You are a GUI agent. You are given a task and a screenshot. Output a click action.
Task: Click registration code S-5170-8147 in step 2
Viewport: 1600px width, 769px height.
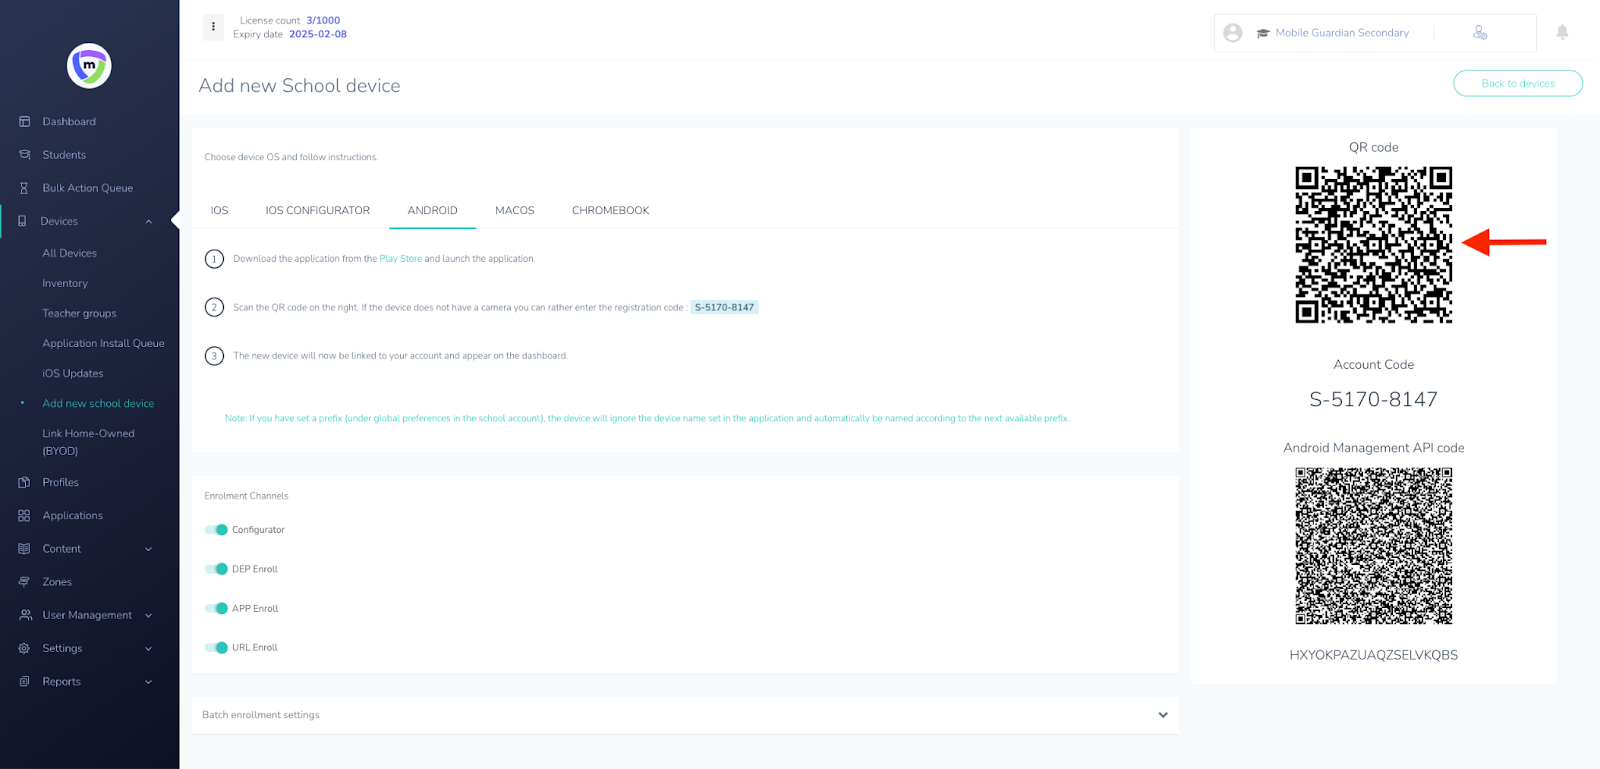point(725,307)
